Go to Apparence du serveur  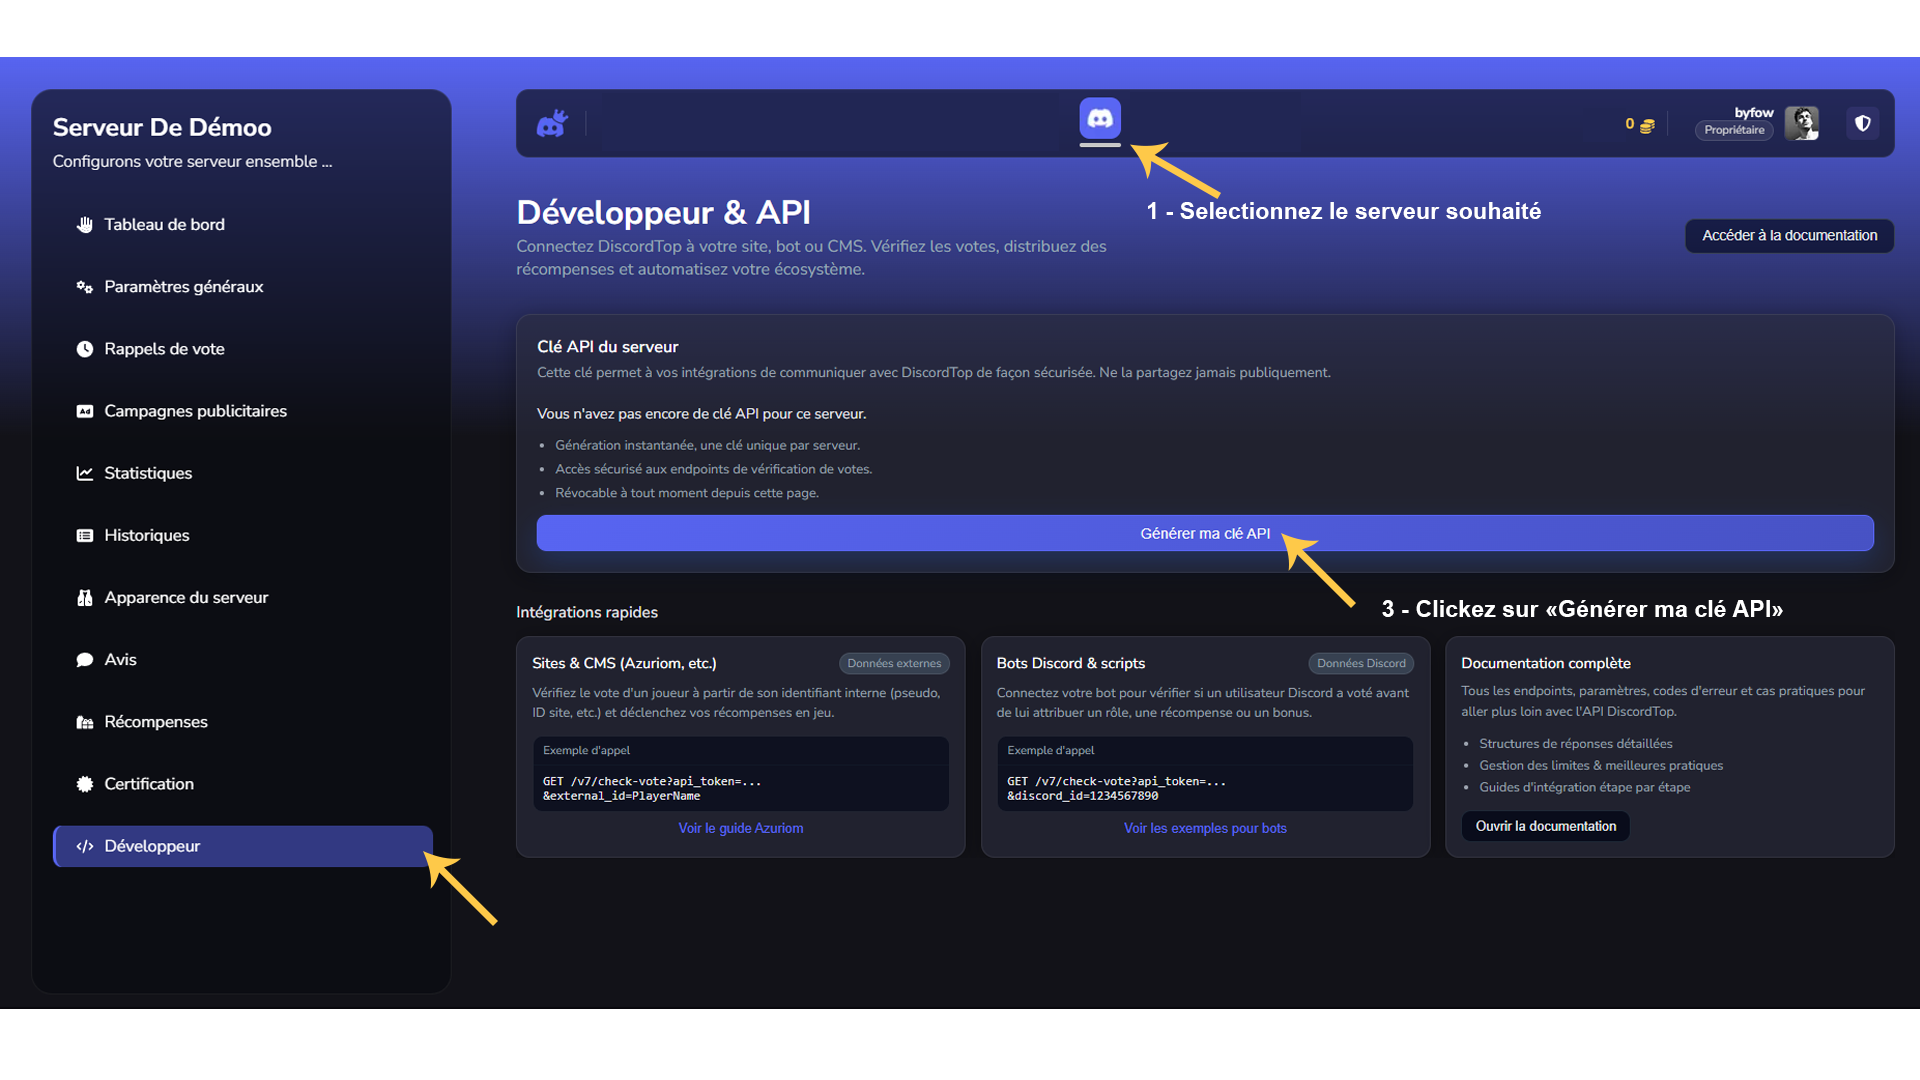point(186,597)
